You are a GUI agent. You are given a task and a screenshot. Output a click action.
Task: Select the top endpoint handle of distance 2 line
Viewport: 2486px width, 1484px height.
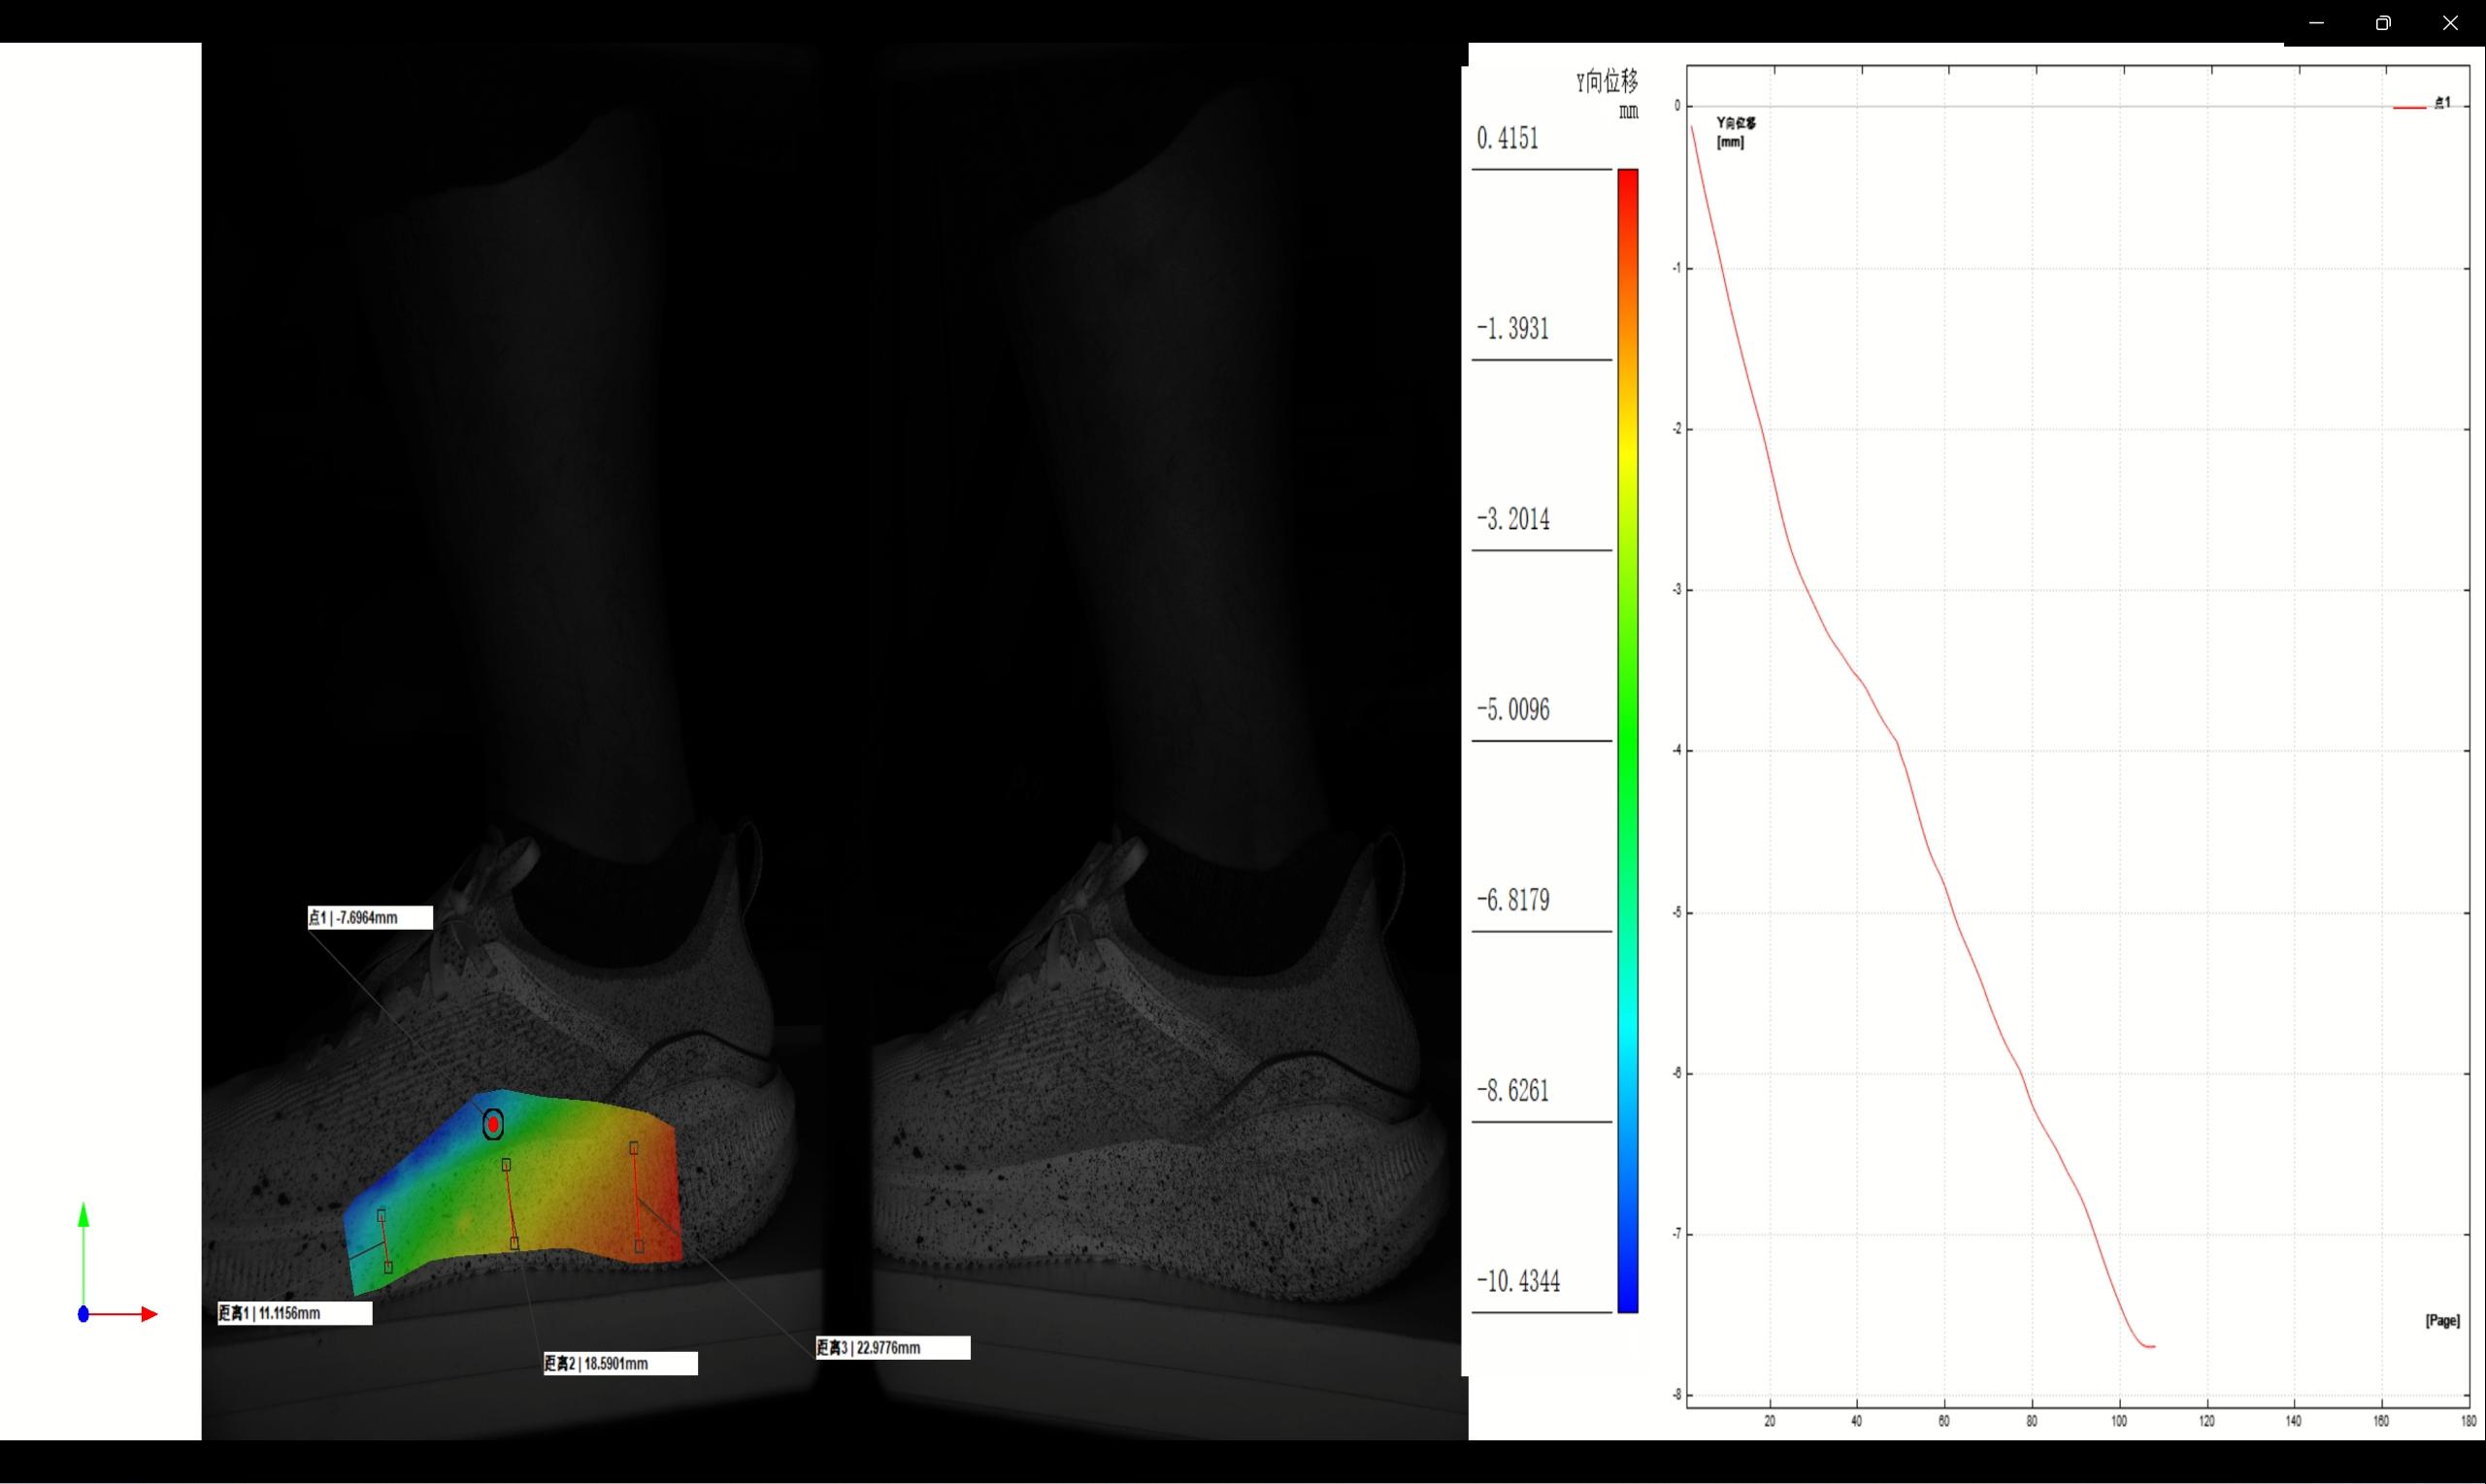tap(506, 1164)
